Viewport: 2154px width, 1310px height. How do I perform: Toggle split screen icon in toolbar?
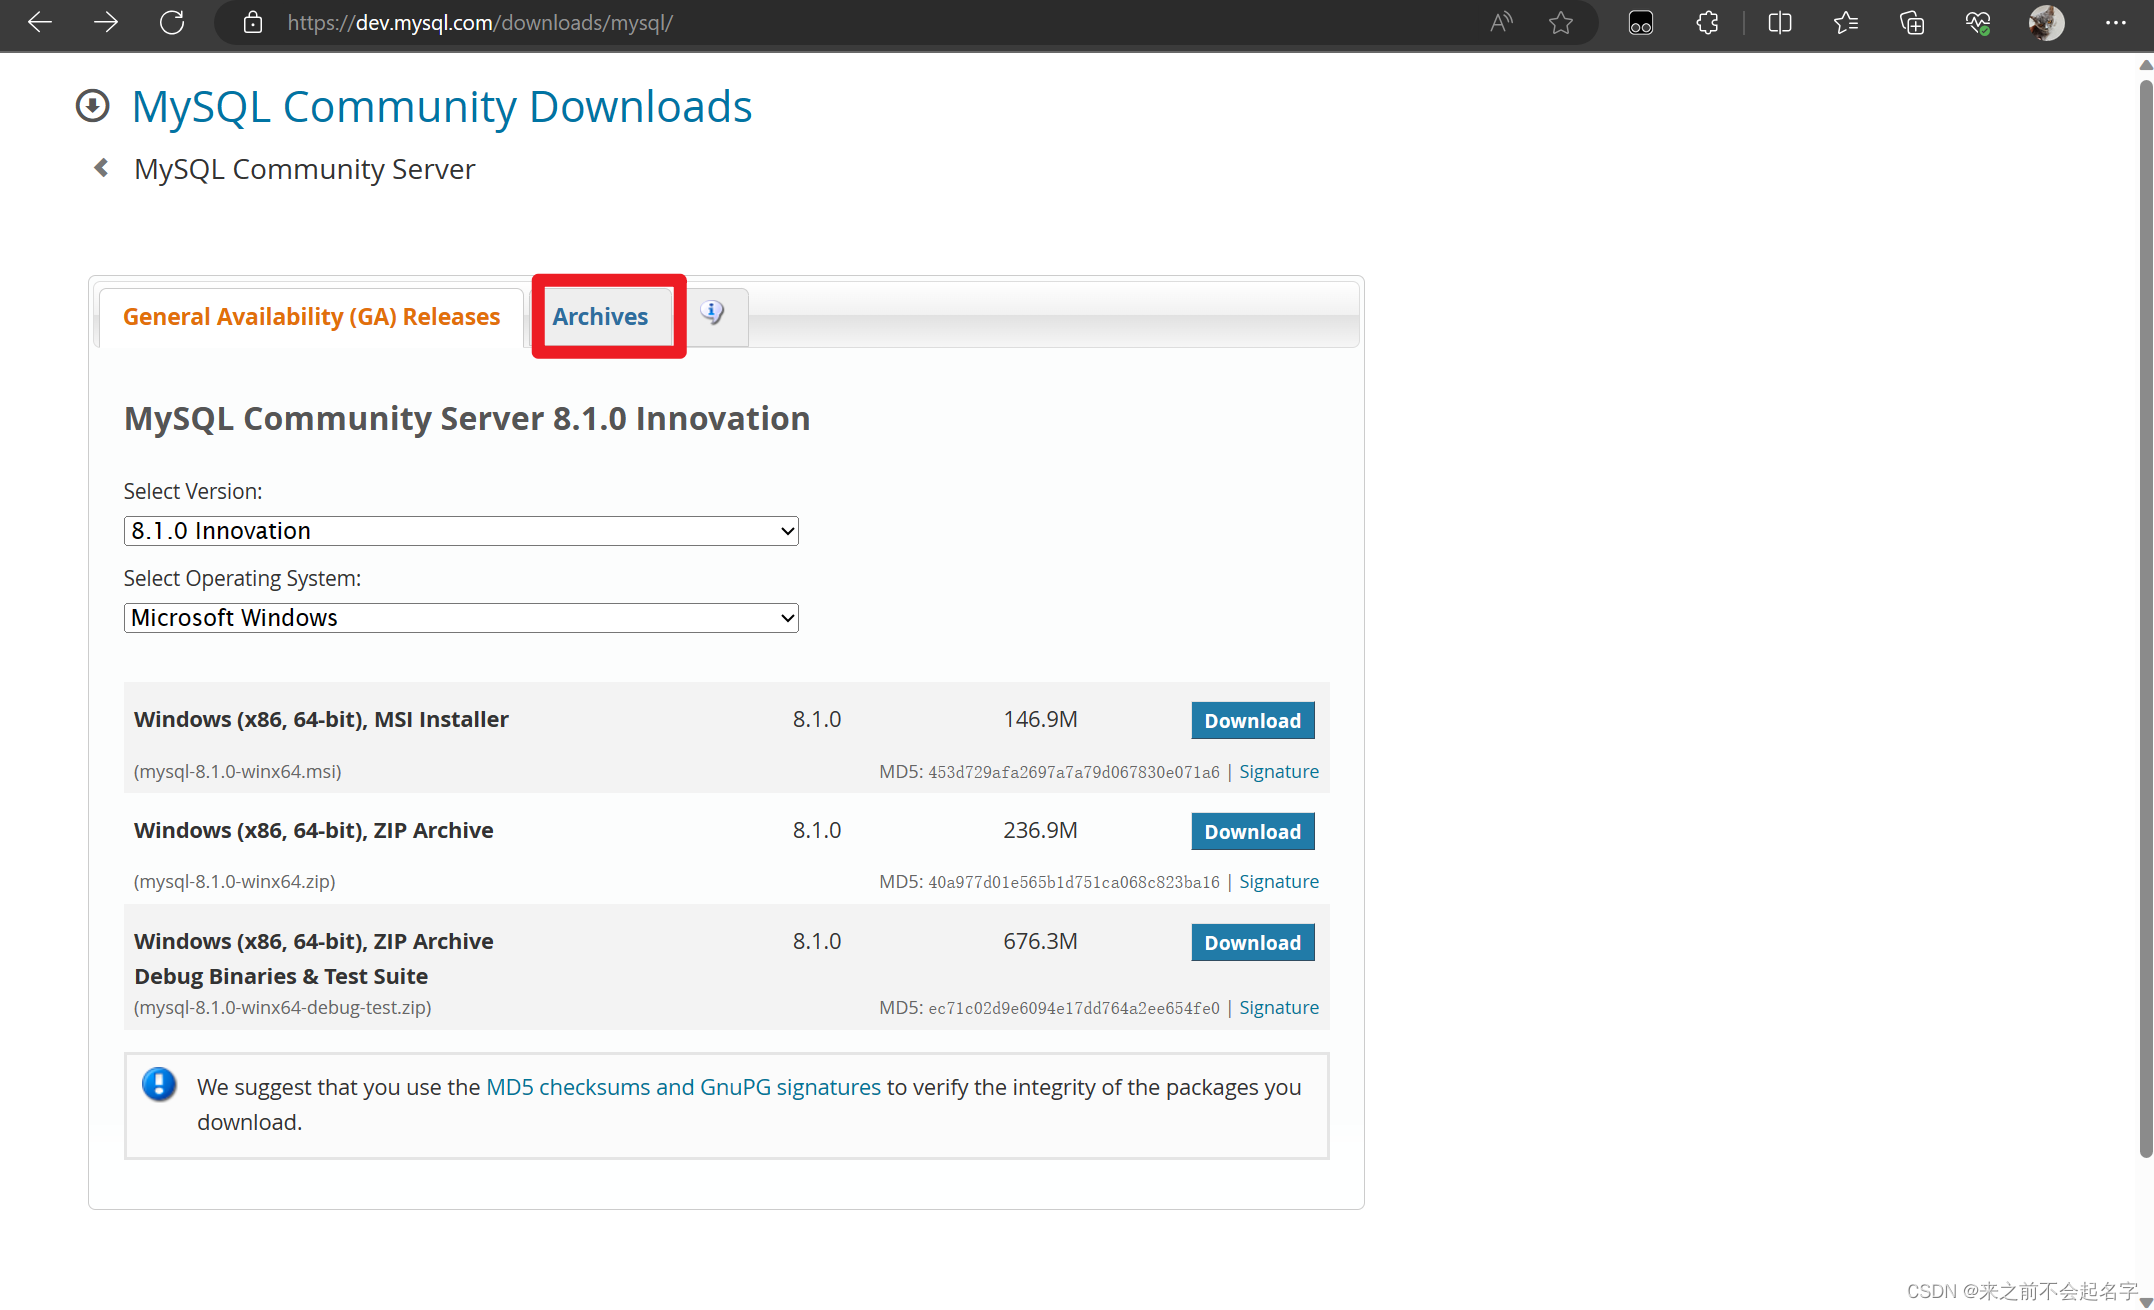point(1779,22)
